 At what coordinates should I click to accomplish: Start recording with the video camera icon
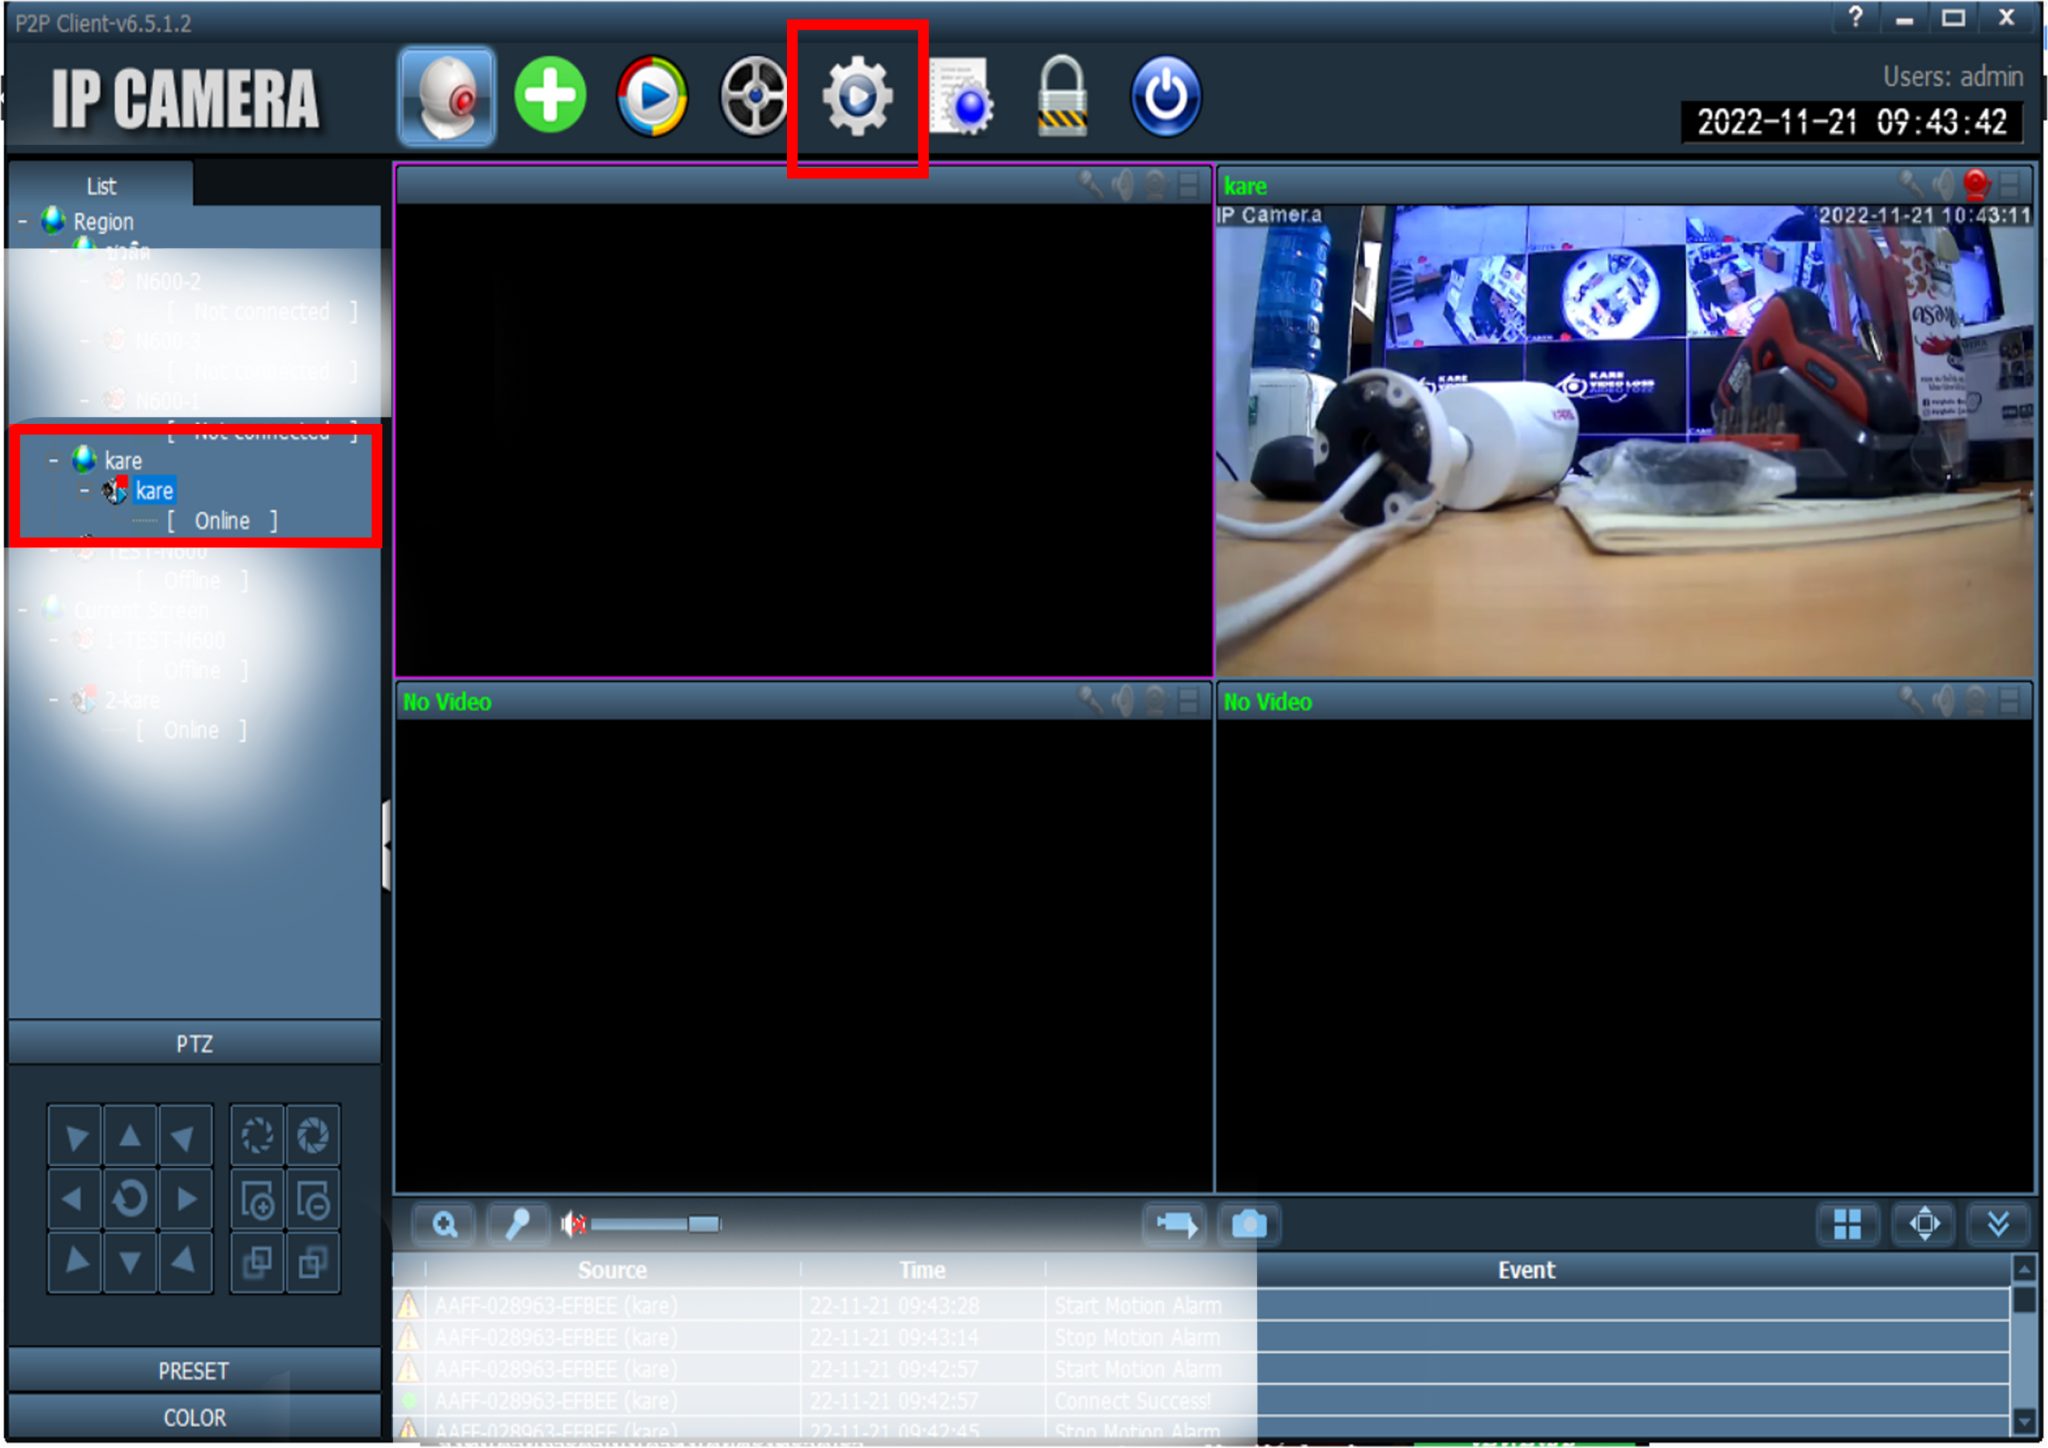click(1175, 1222)
